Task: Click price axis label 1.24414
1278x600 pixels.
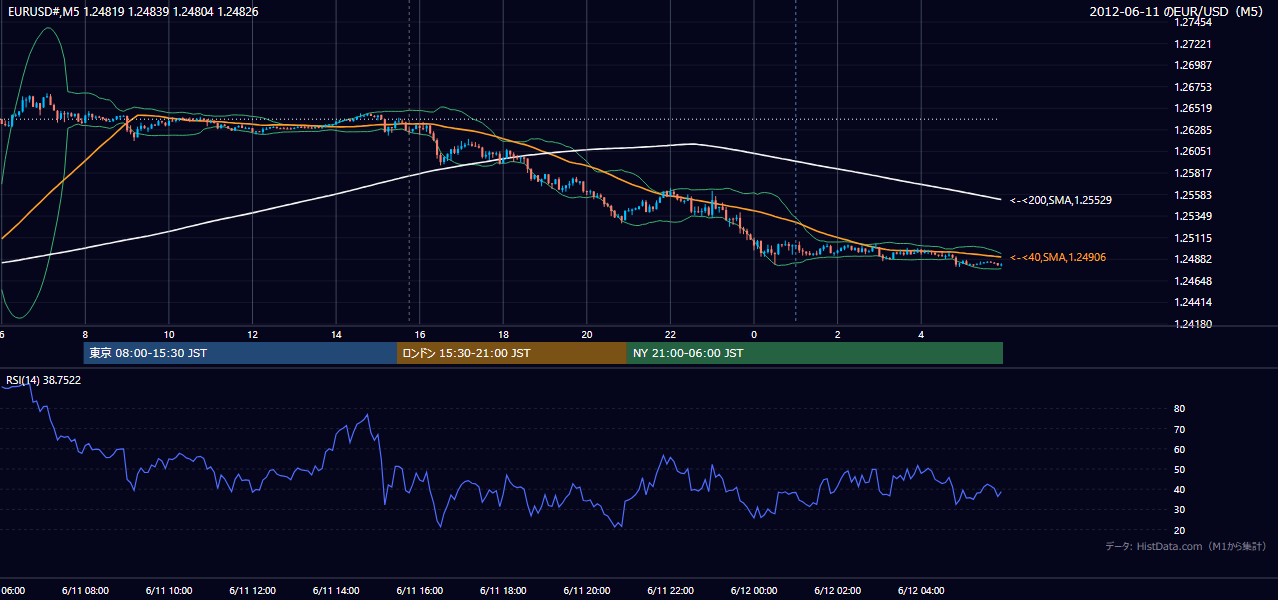Action: (x=1193, y=302)
